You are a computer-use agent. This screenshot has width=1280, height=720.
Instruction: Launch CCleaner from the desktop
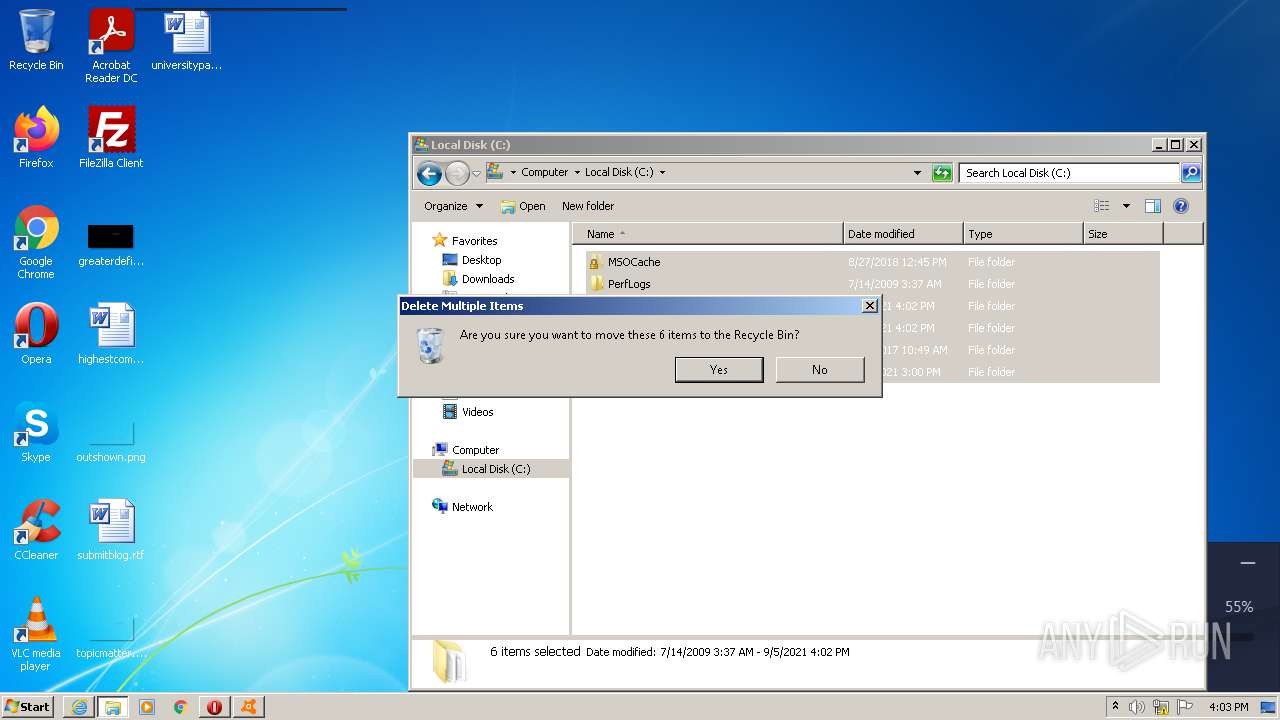[36, 530]
